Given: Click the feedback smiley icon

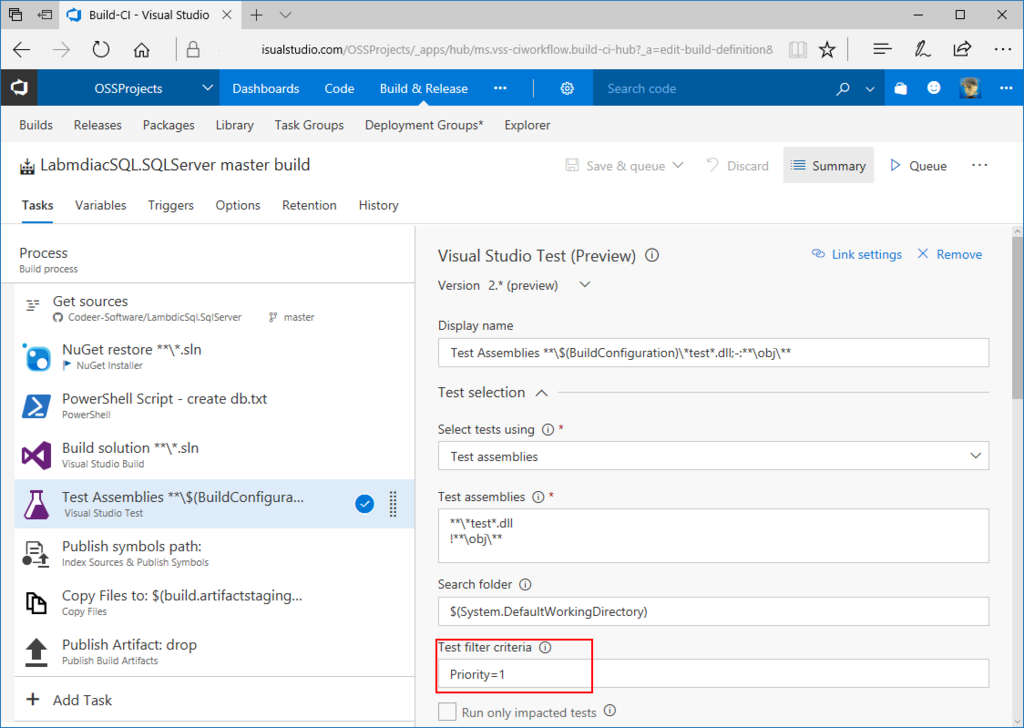Looking at the screenshot, I should coord(934,88).
